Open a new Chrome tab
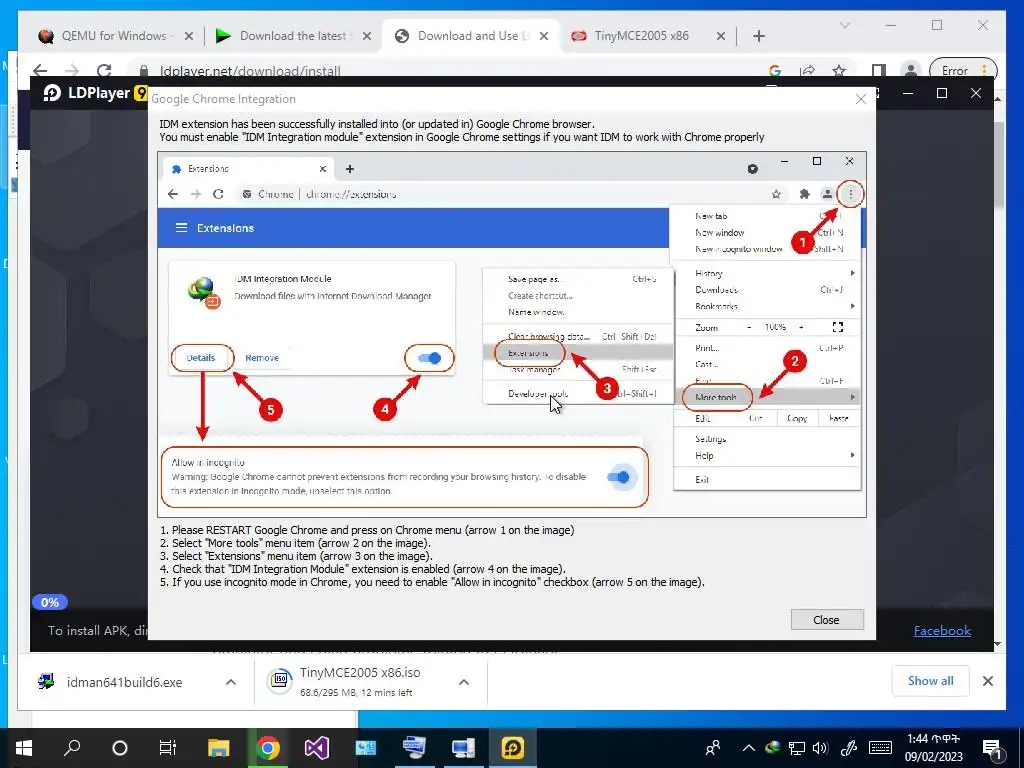 (758, 36)
